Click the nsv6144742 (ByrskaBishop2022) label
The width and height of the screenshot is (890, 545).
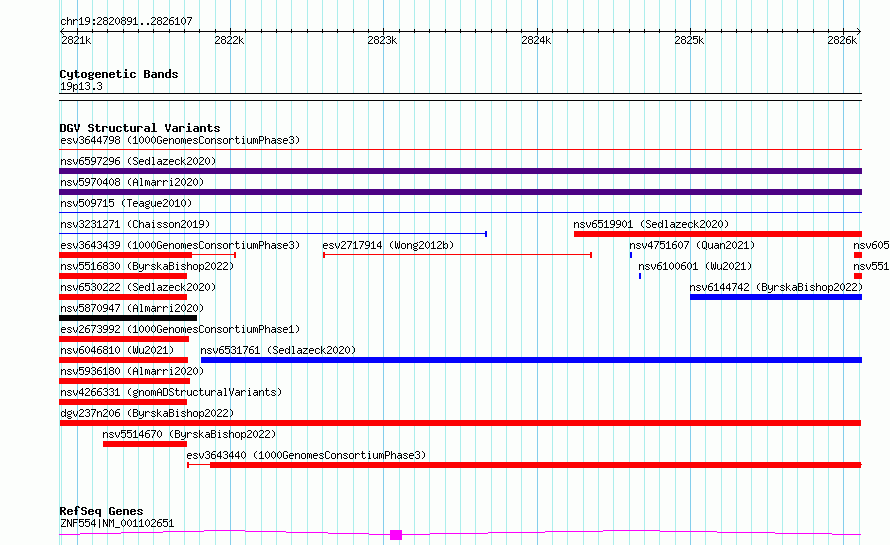776,287
